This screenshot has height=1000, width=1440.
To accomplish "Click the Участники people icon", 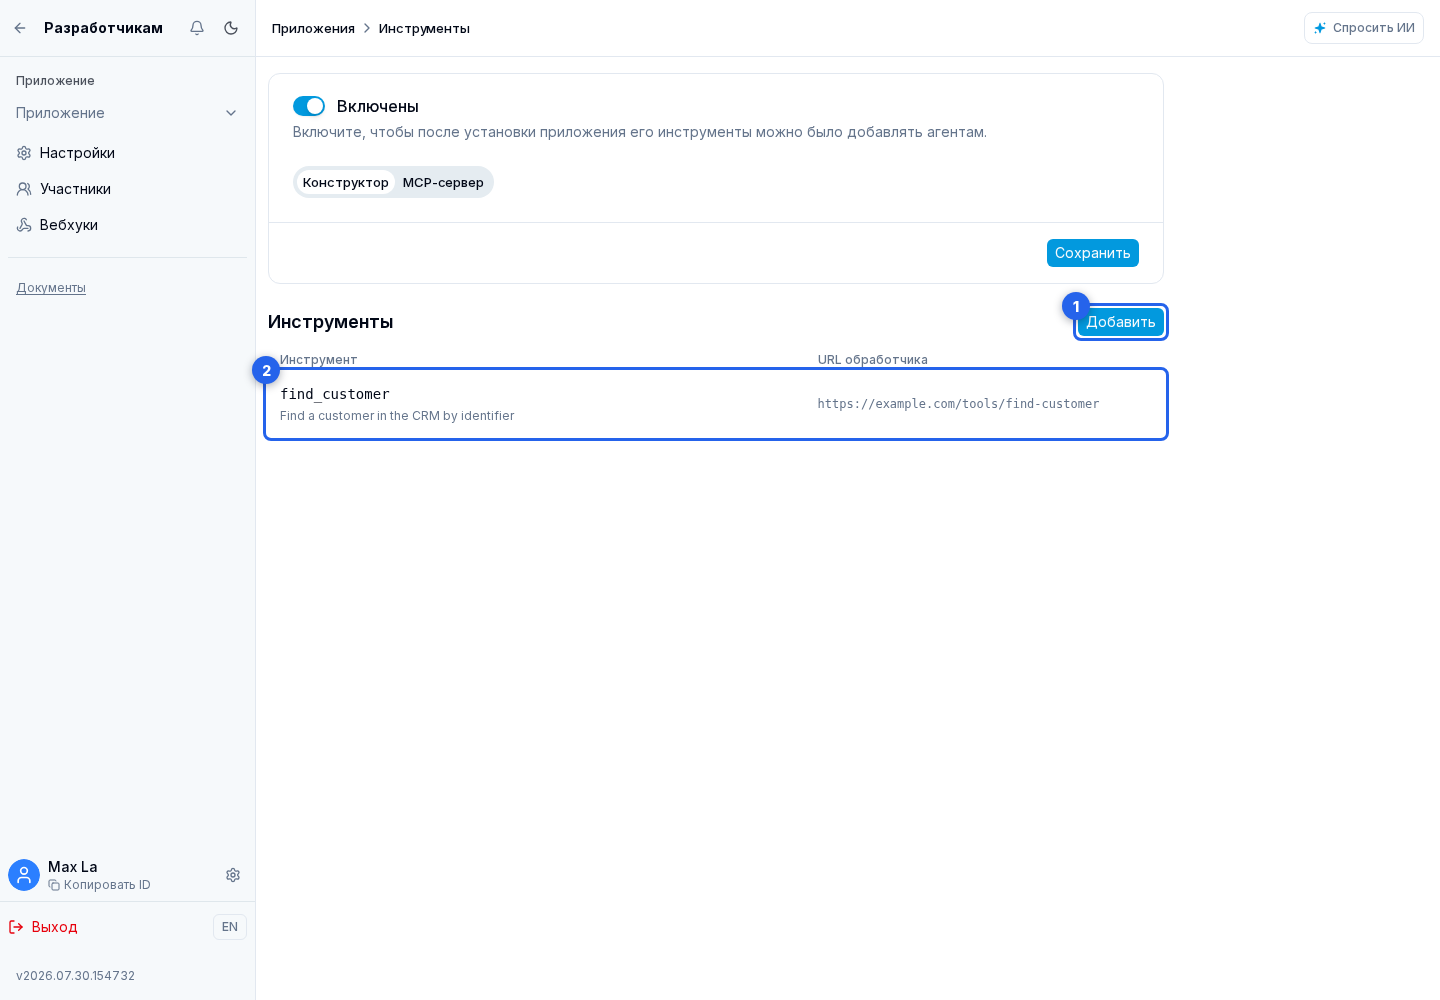I will (x=24, y=189).
